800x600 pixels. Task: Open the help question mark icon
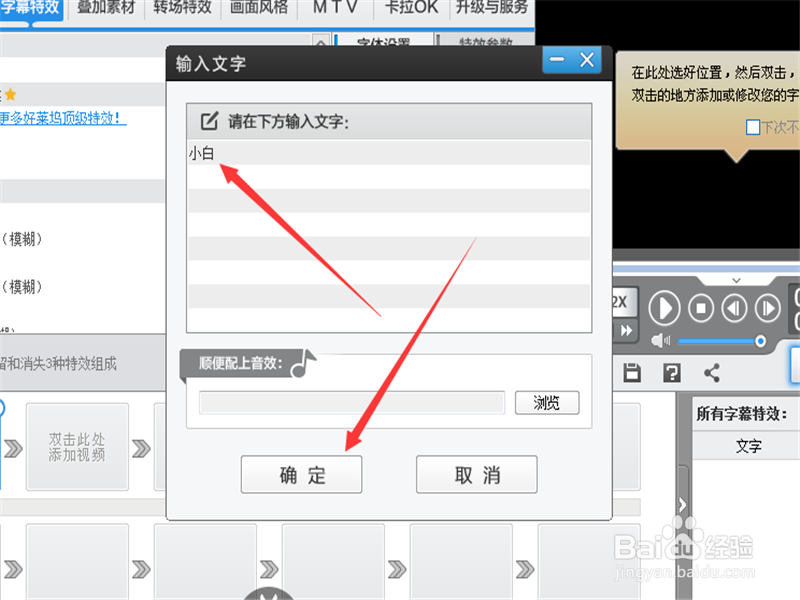pyautogui.click(x=672, y=373)
